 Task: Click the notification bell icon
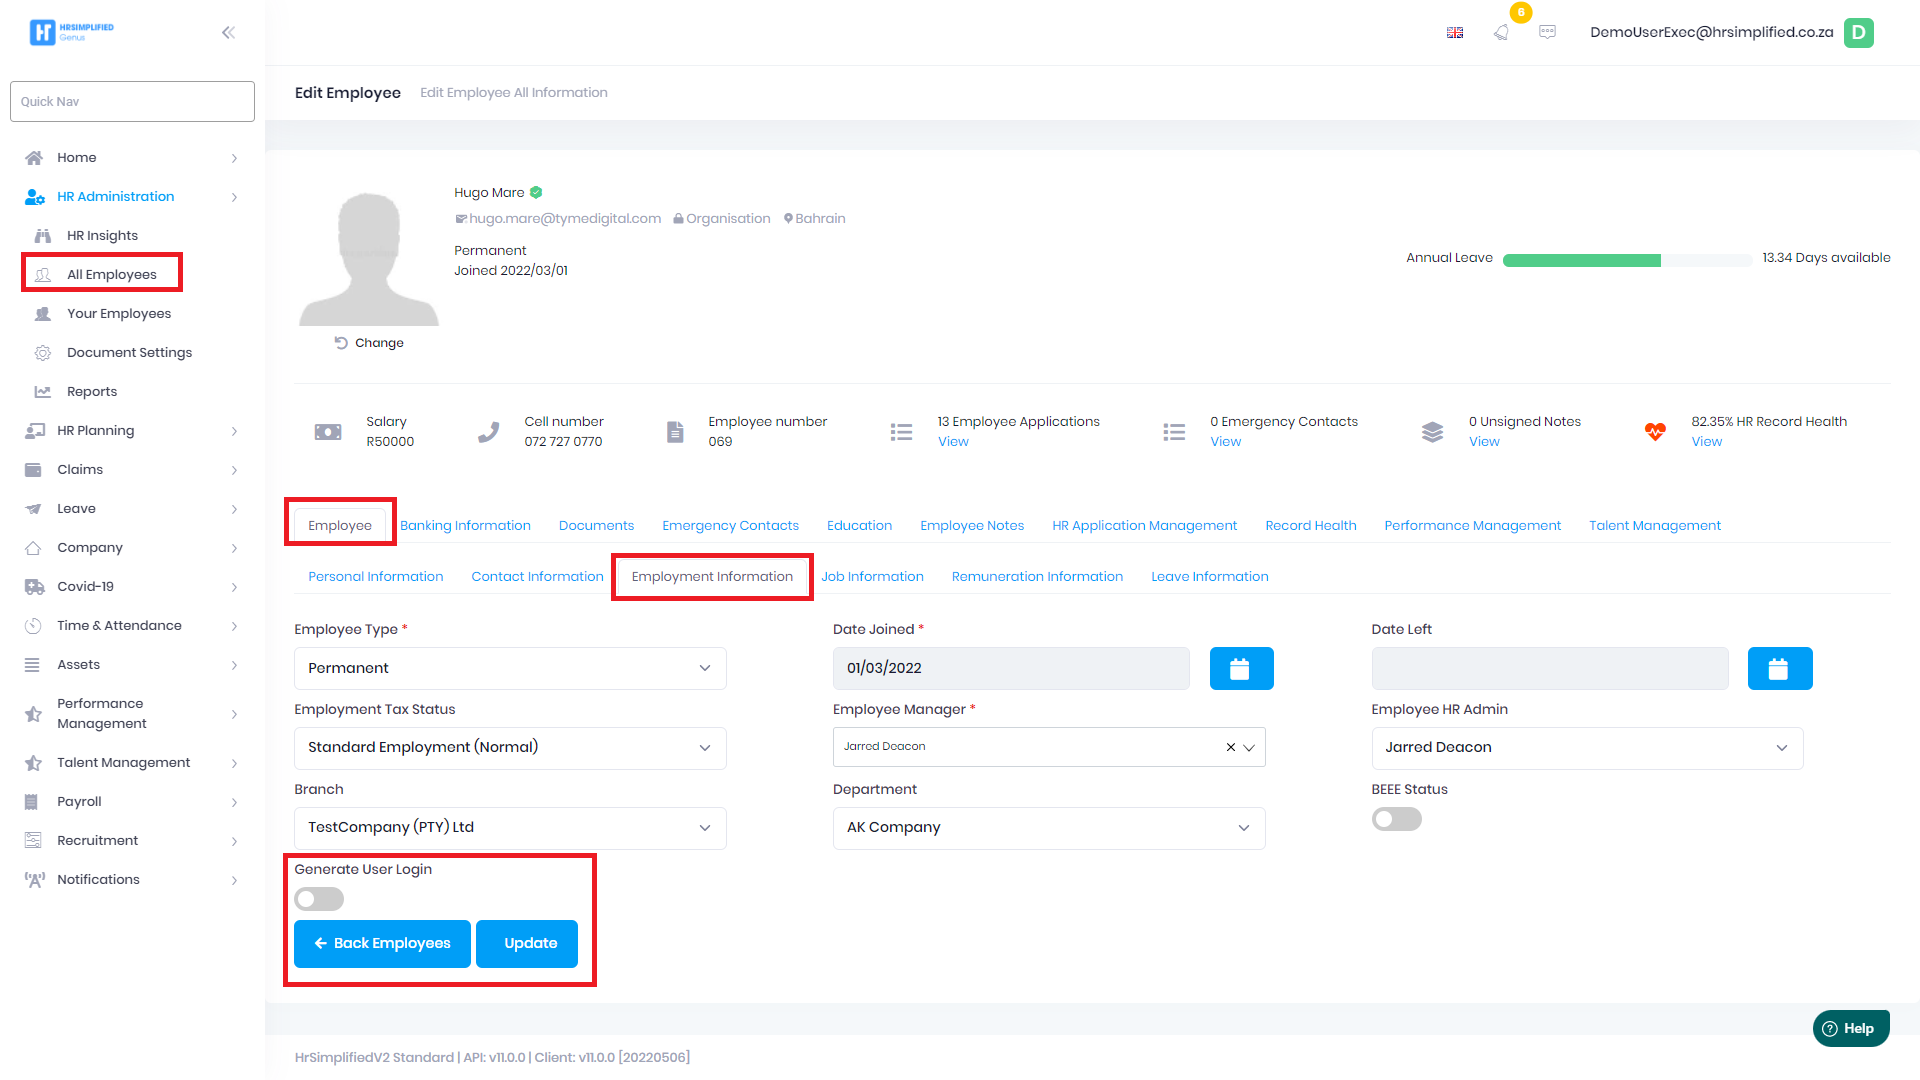1501,32
